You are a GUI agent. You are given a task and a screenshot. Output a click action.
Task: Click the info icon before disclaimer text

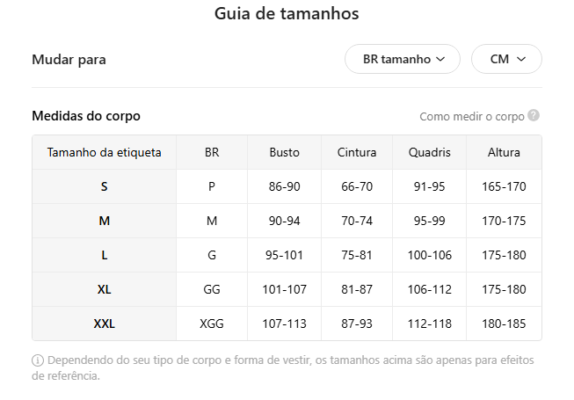coord(38,360)
